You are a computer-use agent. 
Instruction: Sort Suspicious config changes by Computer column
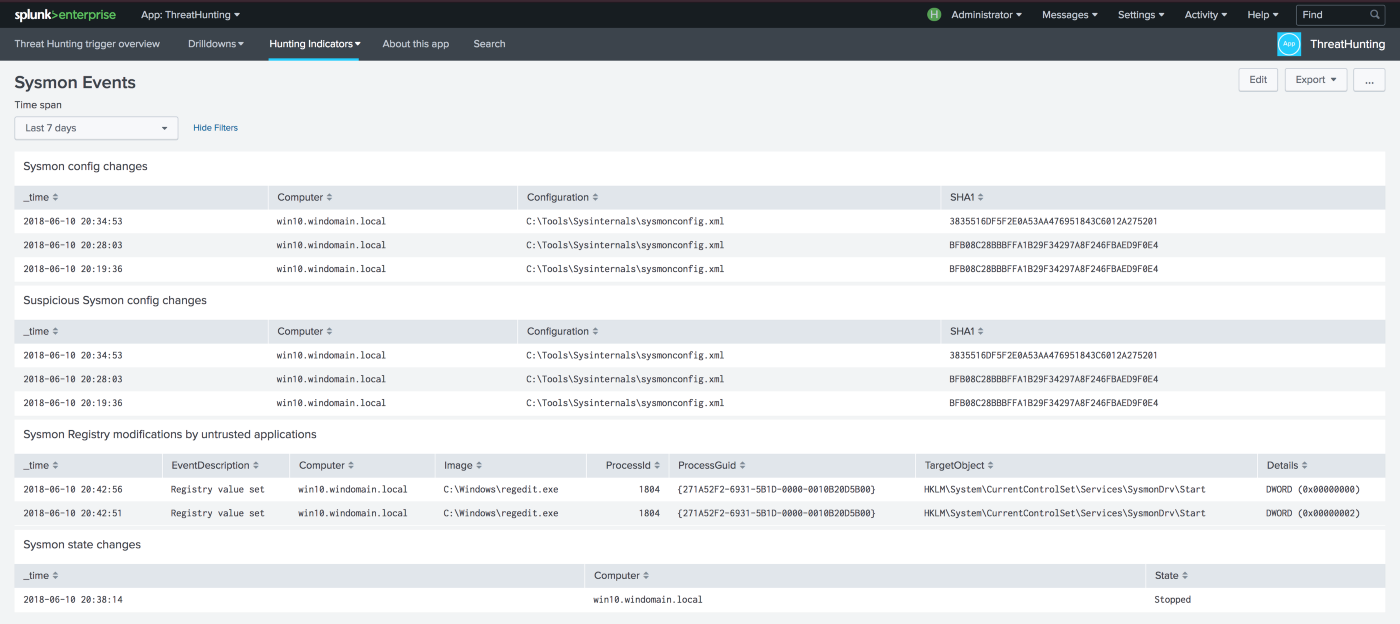(305, 331)
